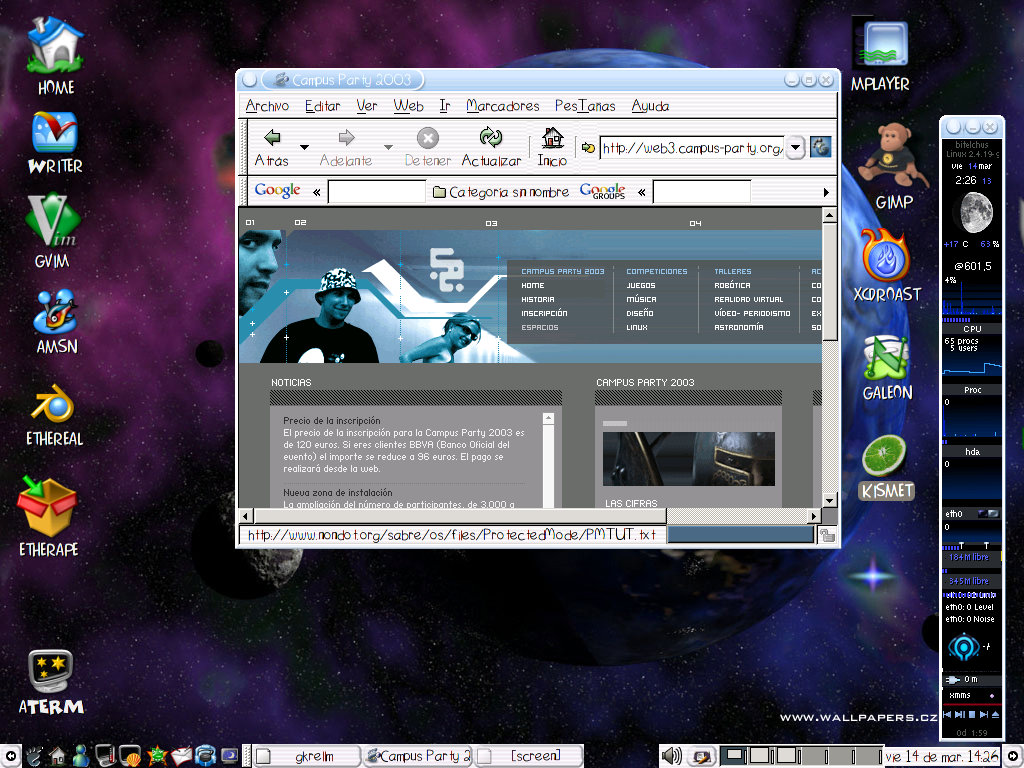Open Adelante history dropdown arrow
The height and width of the screenshot is (768, 1024).
pyautogui.click(x=389, y=147)
